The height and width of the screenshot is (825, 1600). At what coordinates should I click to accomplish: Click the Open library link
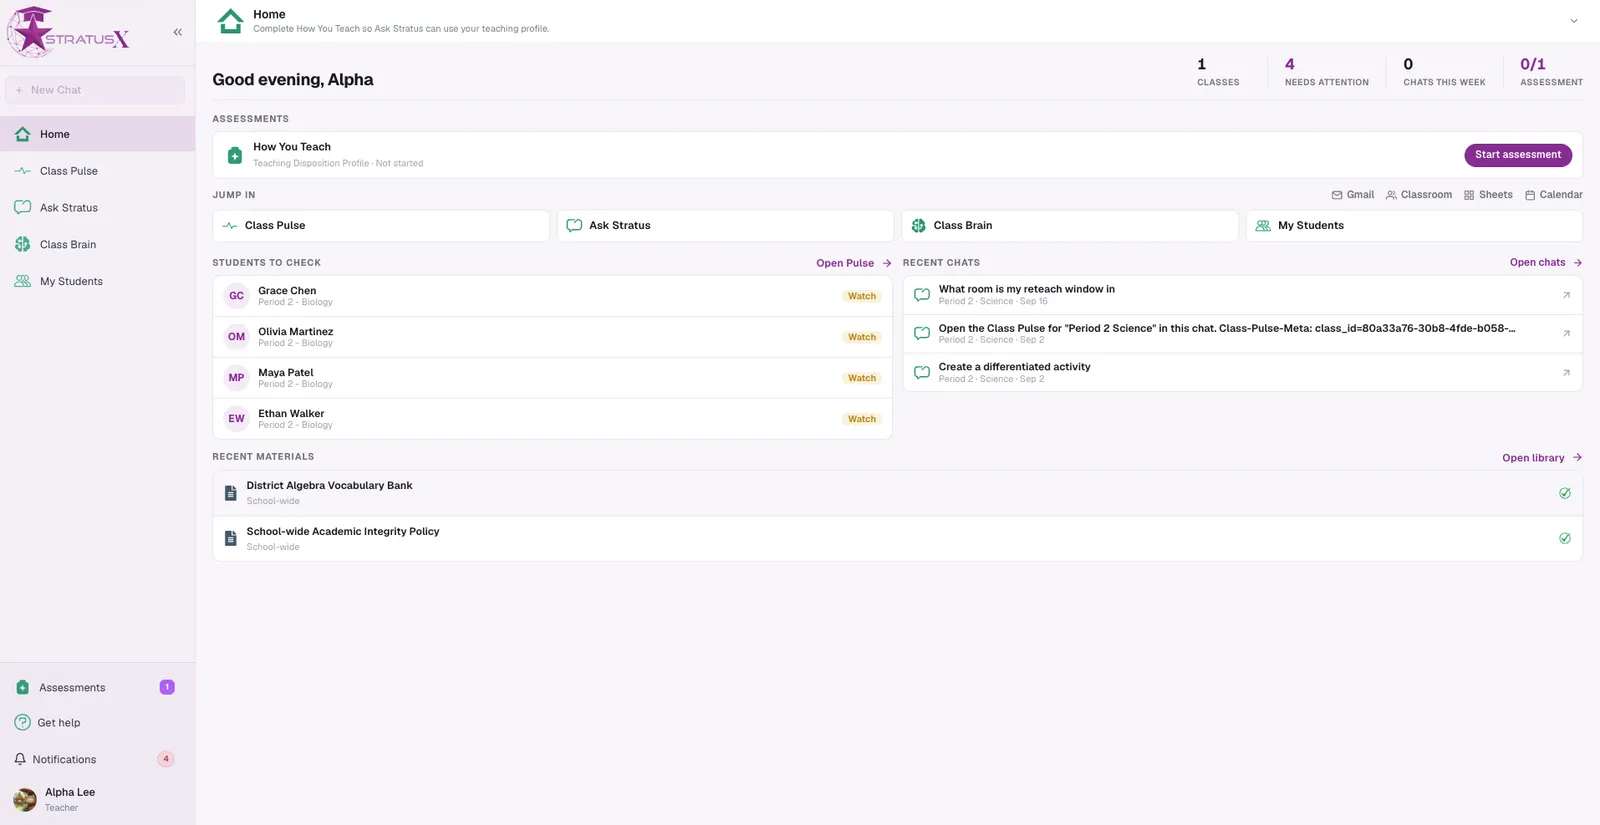1542,458
